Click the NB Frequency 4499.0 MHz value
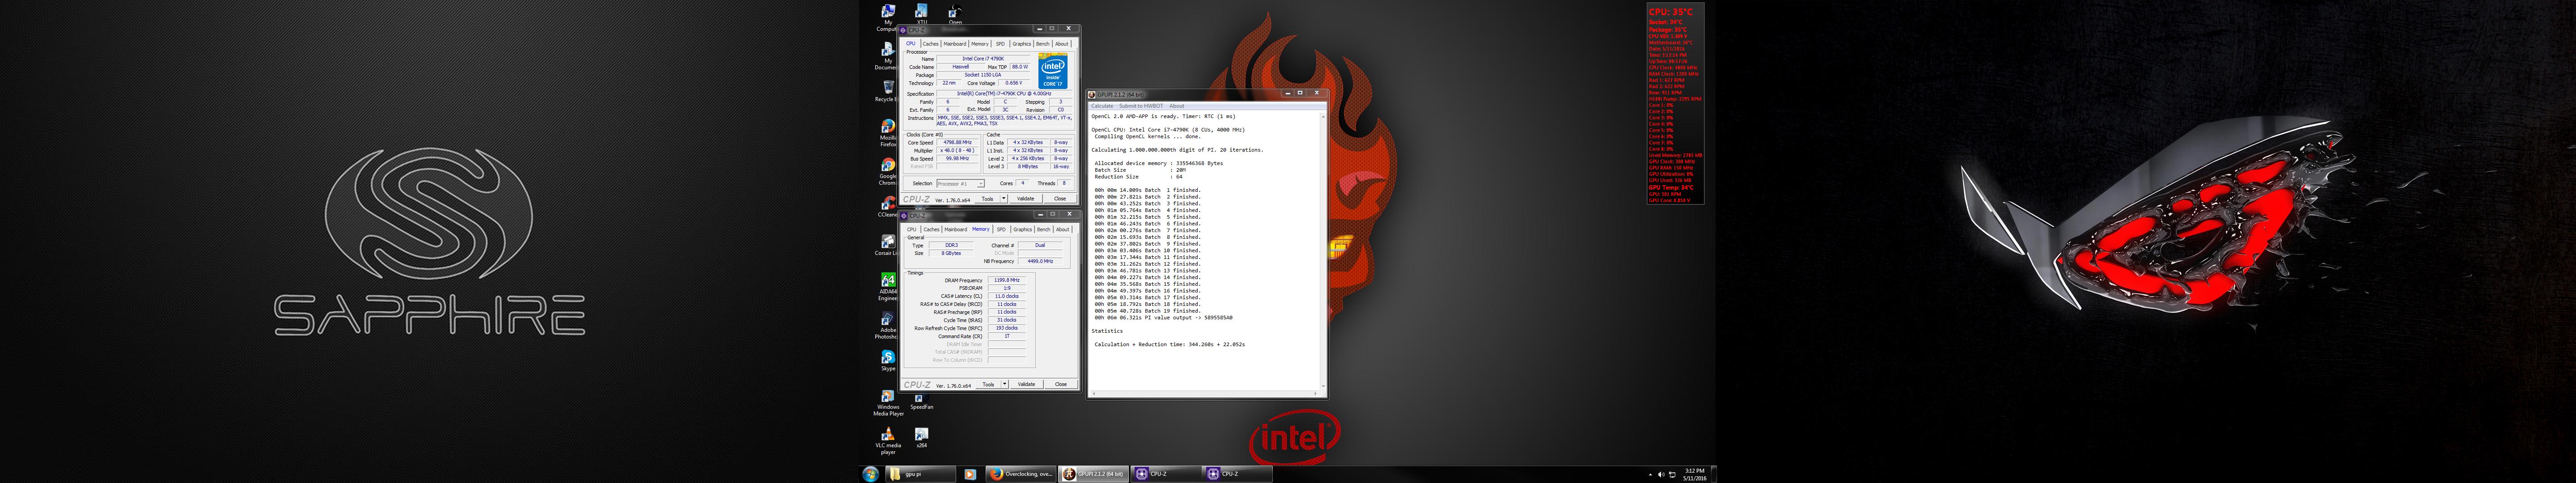This screenshot has height=483, width=2576. tap(1040, 262)
